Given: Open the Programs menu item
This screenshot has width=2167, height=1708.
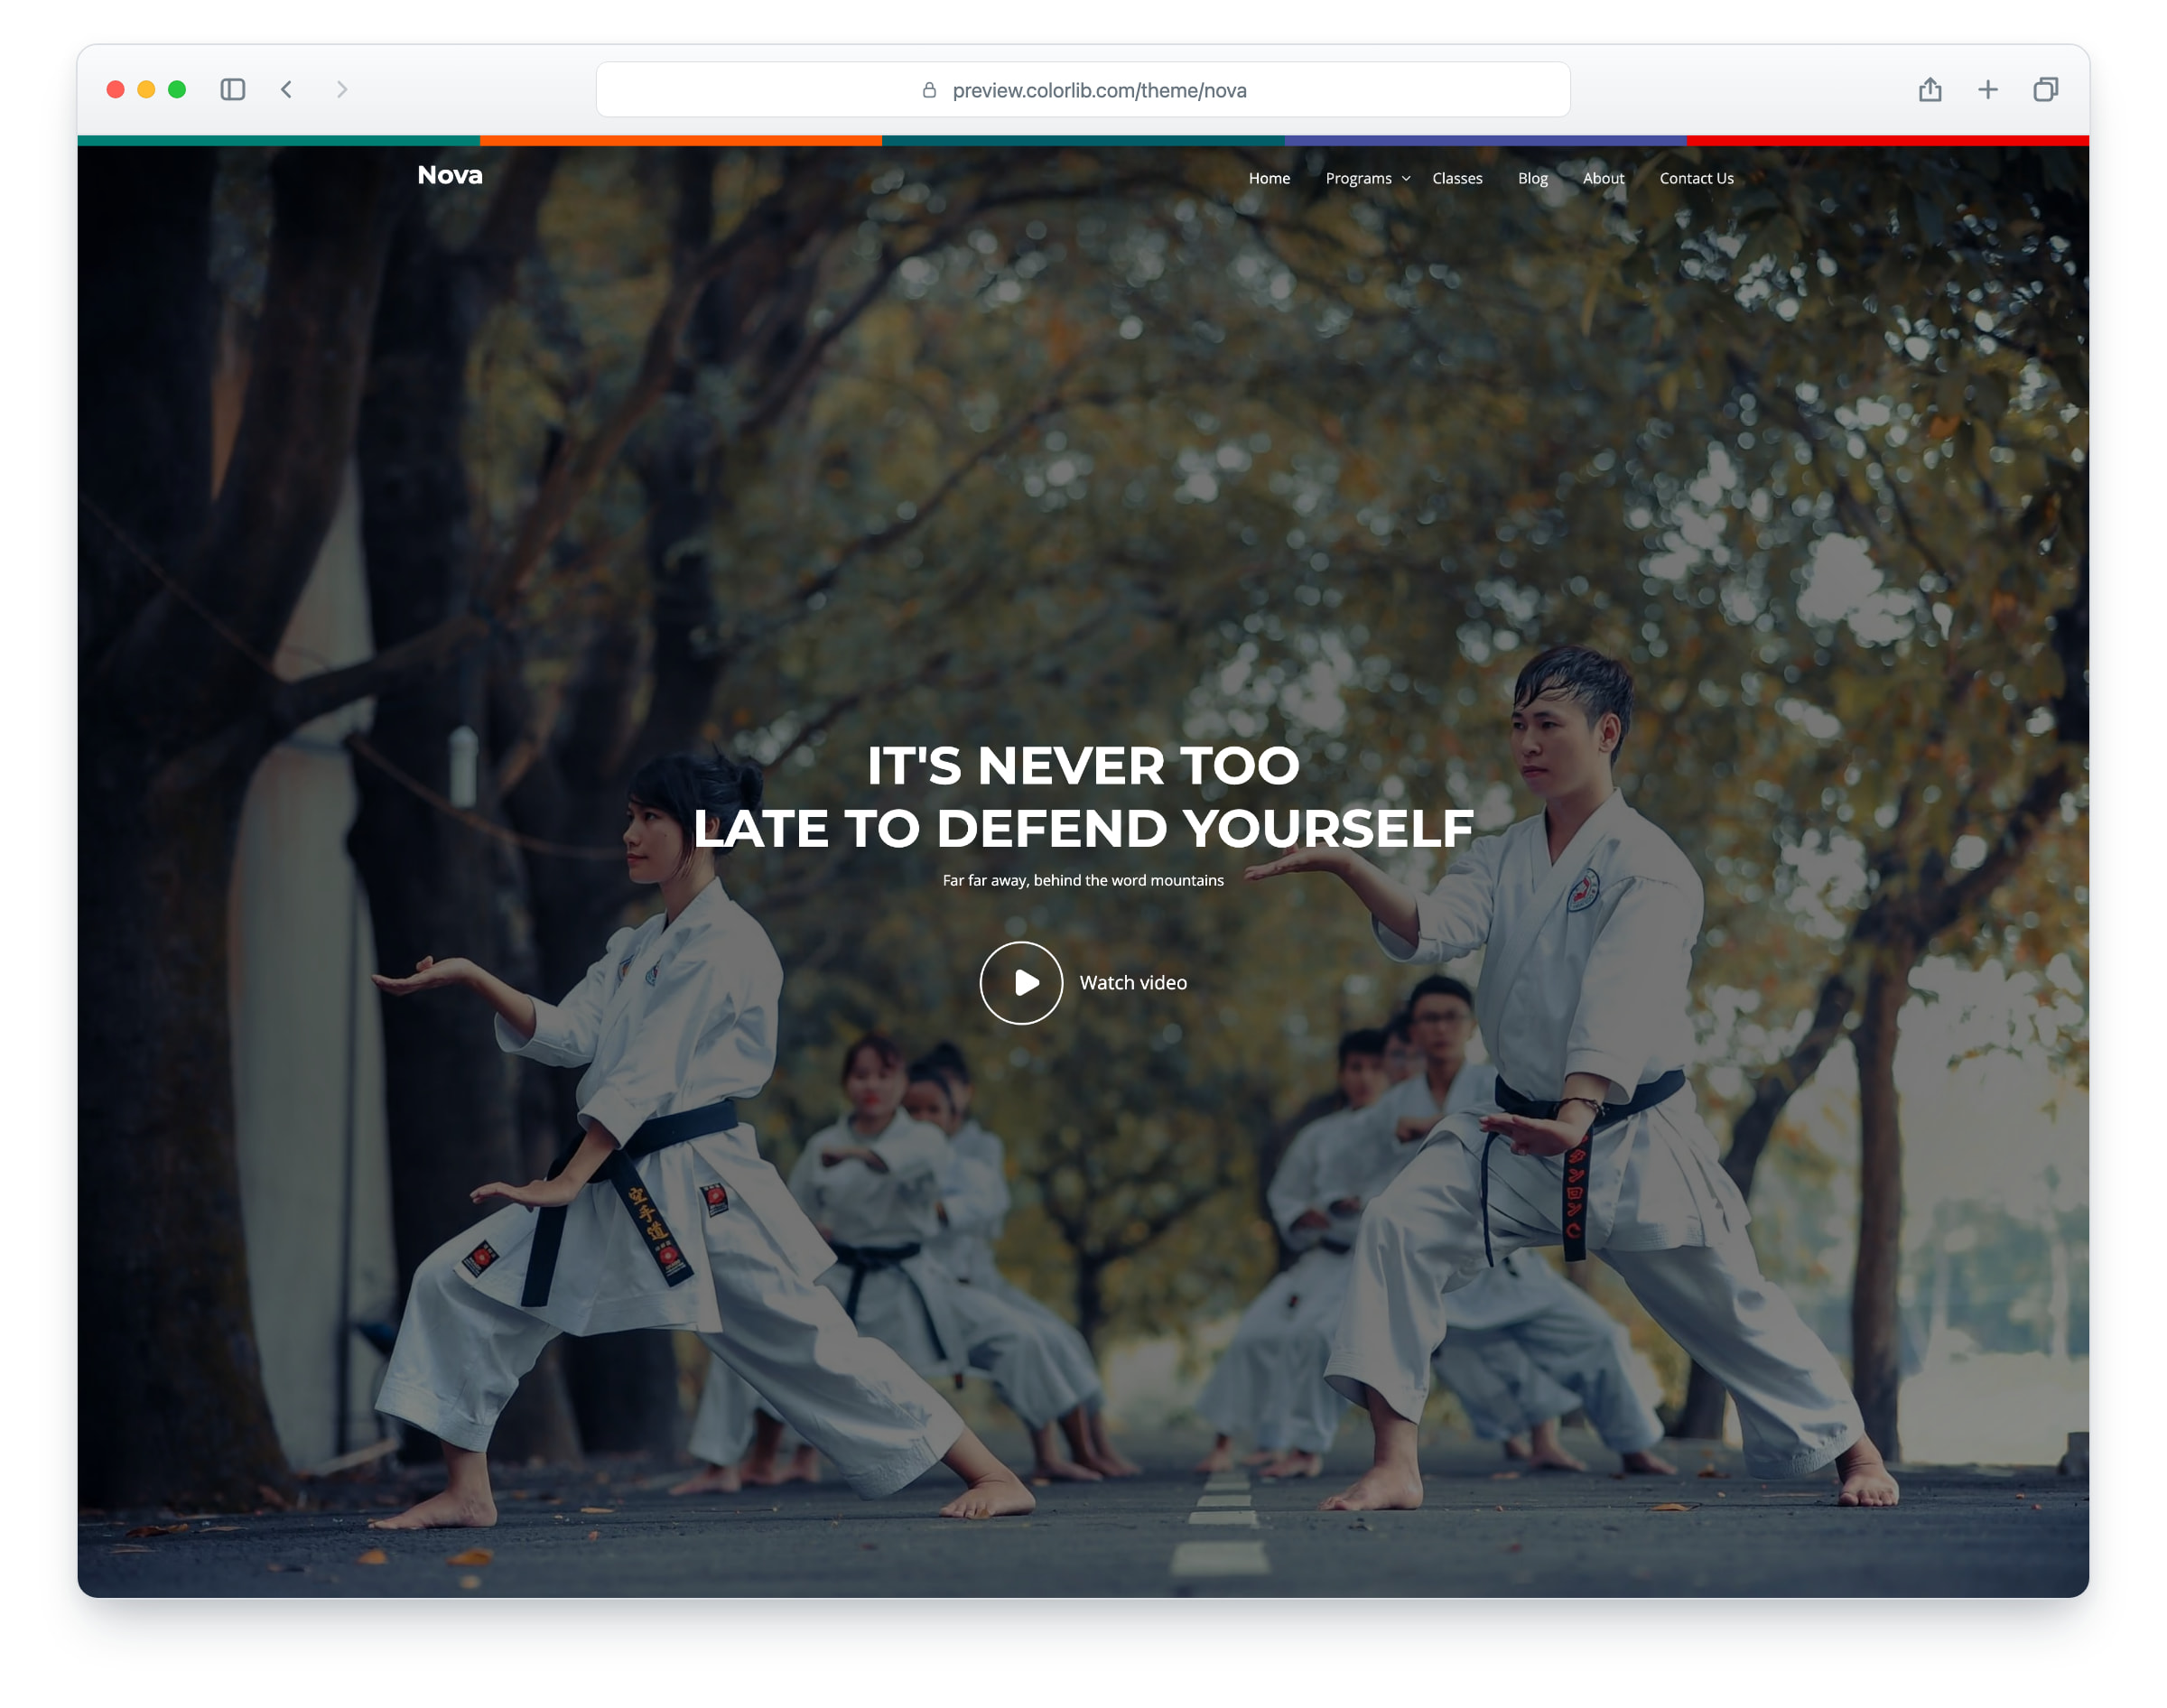Looking at the screenshot, I should [1358, 178].
